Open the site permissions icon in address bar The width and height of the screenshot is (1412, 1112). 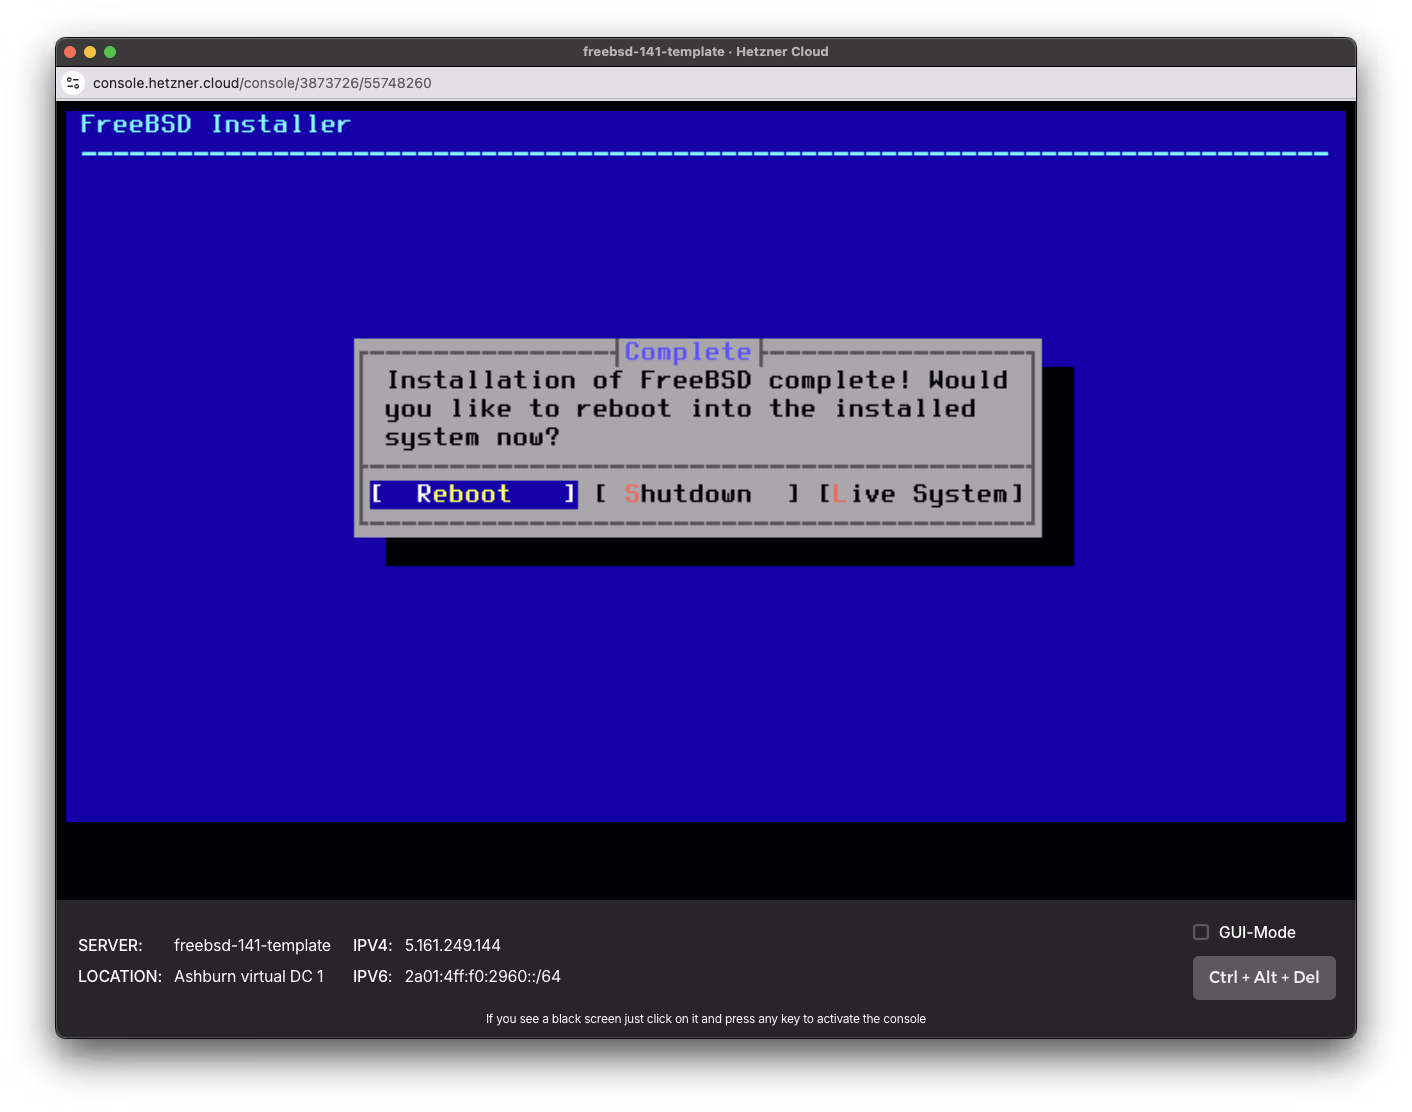(x=73, y=83)
